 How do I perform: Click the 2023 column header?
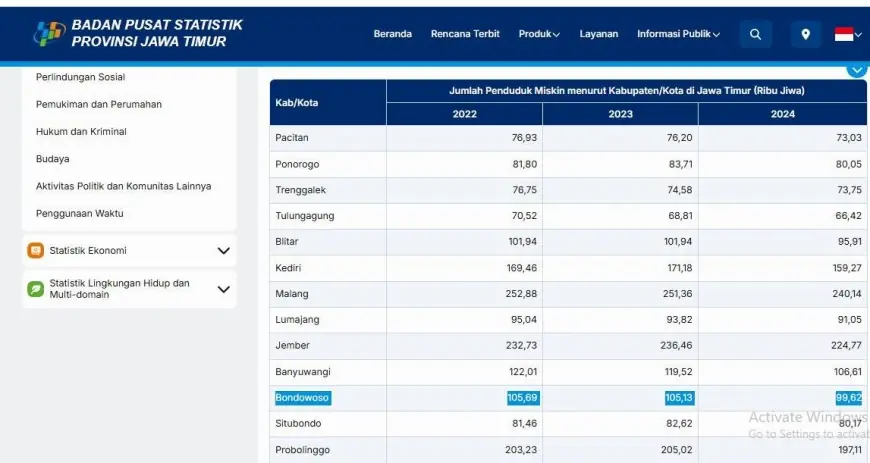click(620, 114)
